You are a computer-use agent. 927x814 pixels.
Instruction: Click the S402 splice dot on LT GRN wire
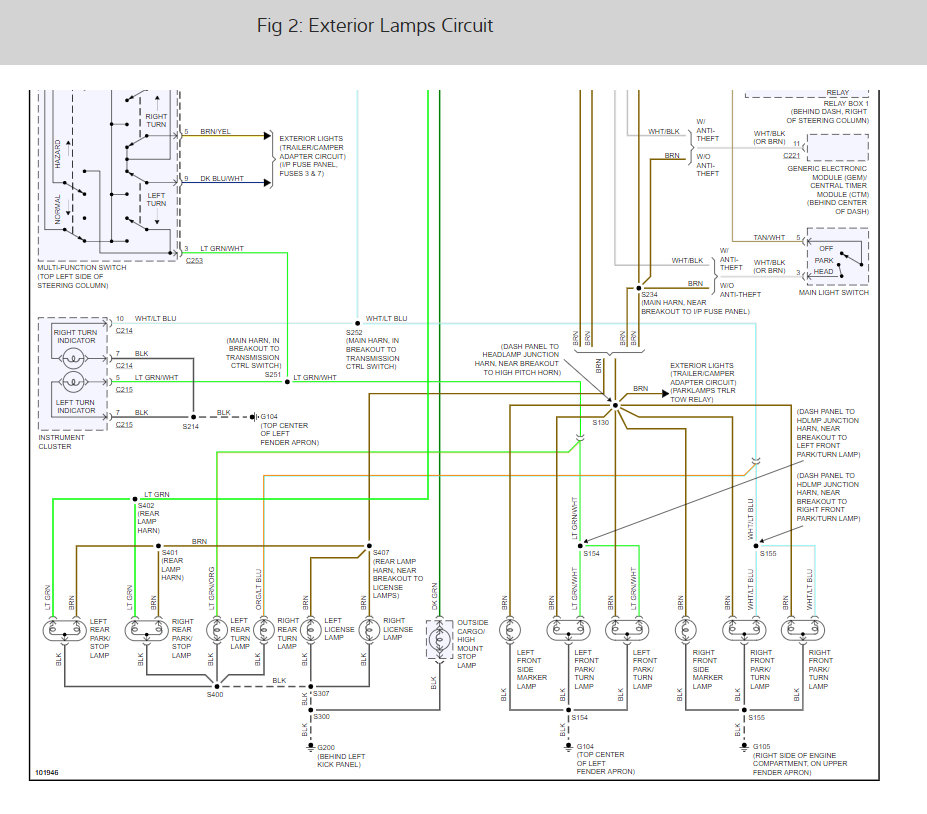[x=135, y=500]
